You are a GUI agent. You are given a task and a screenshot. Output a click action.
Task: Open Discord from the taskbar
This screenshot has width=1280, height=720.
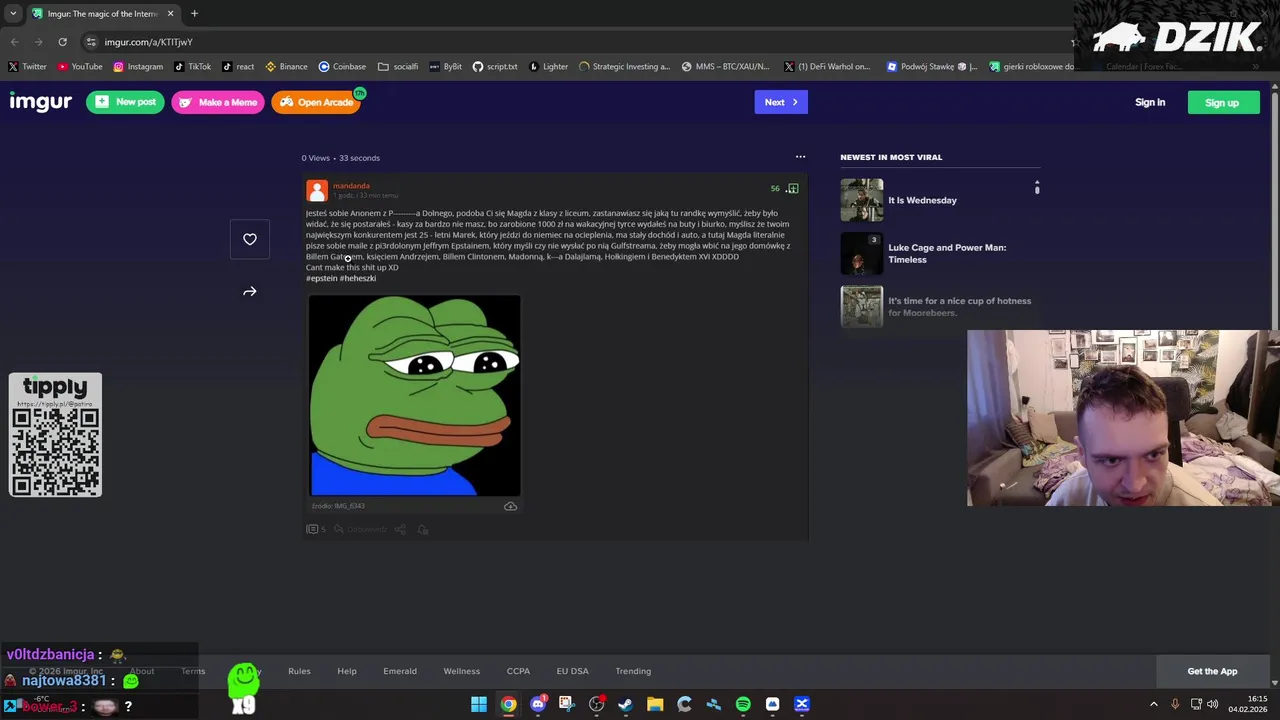coord(538,704)
